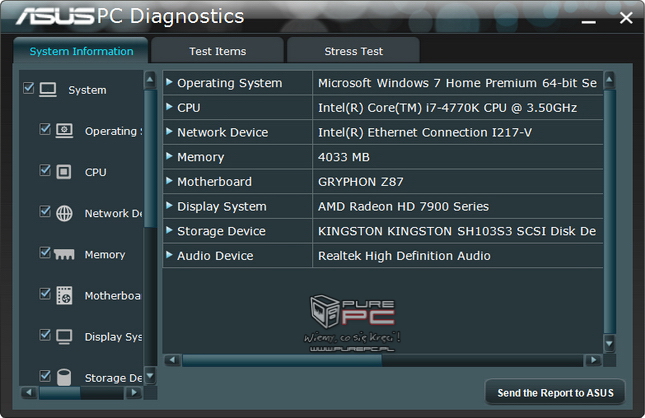Click the Motherboard row label in table

tap(214, 182)
